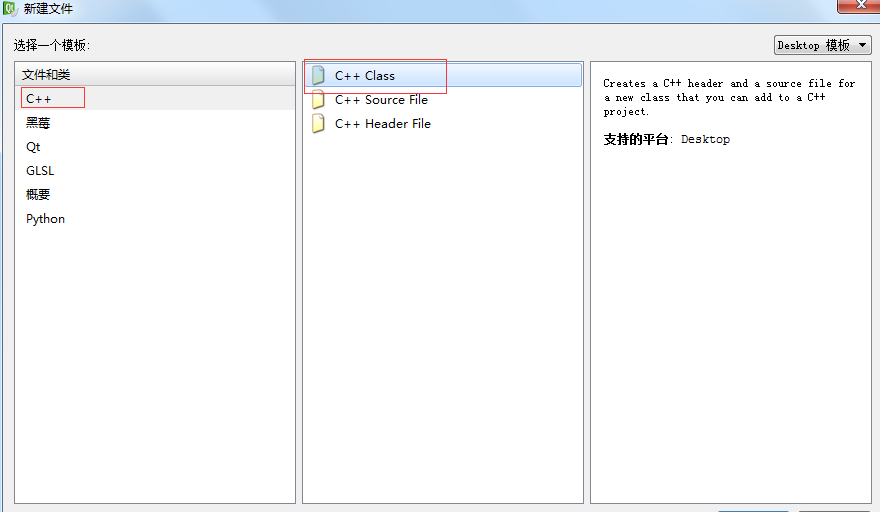Select the Python category
This screenshot has height=512, width=880.
pos(154,219)
